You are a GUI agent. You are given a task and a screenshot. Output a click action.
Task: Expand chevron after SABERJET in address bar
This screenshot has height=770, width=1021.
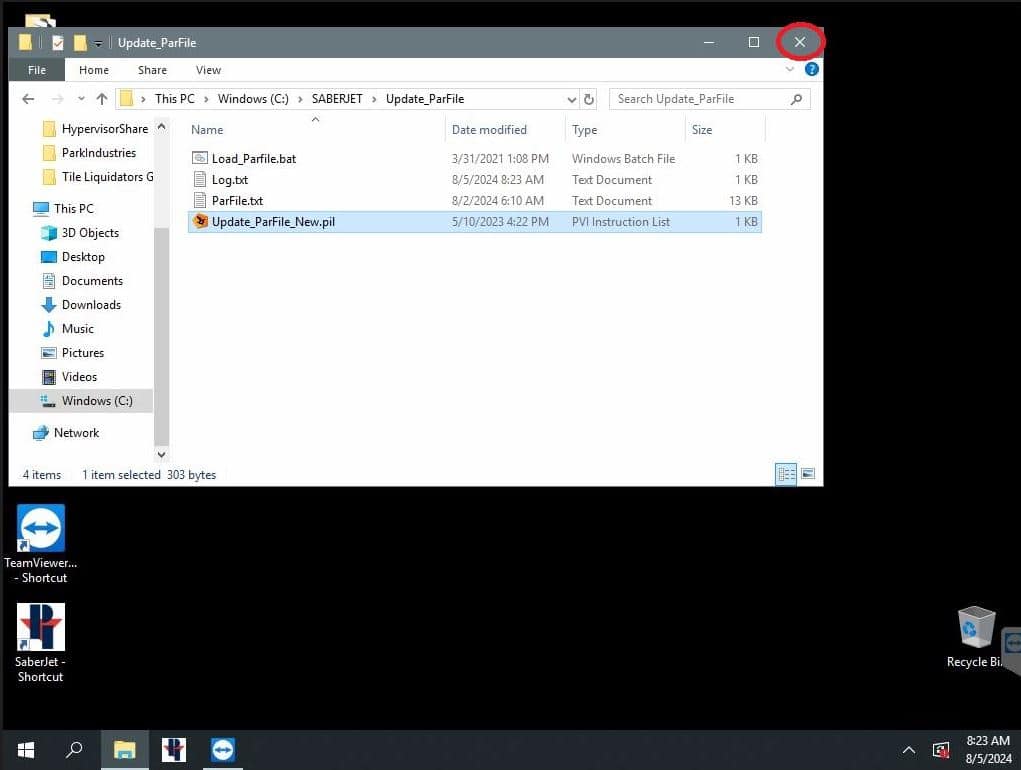click(374, 99)
